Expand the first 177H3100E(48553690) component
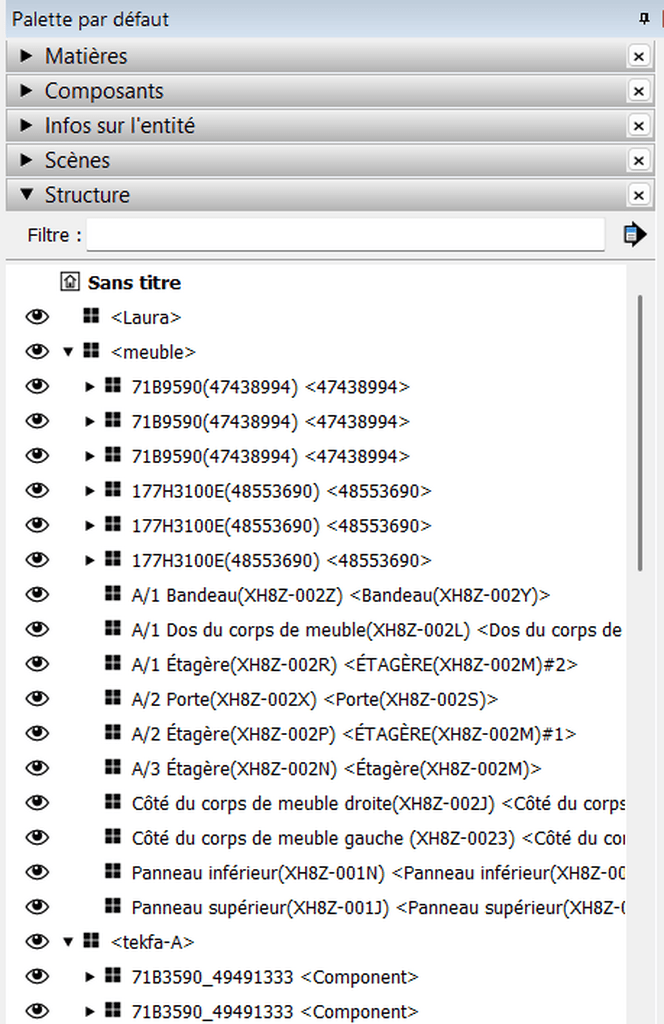Screen dimensions: 664x1024 pos(90,491)
